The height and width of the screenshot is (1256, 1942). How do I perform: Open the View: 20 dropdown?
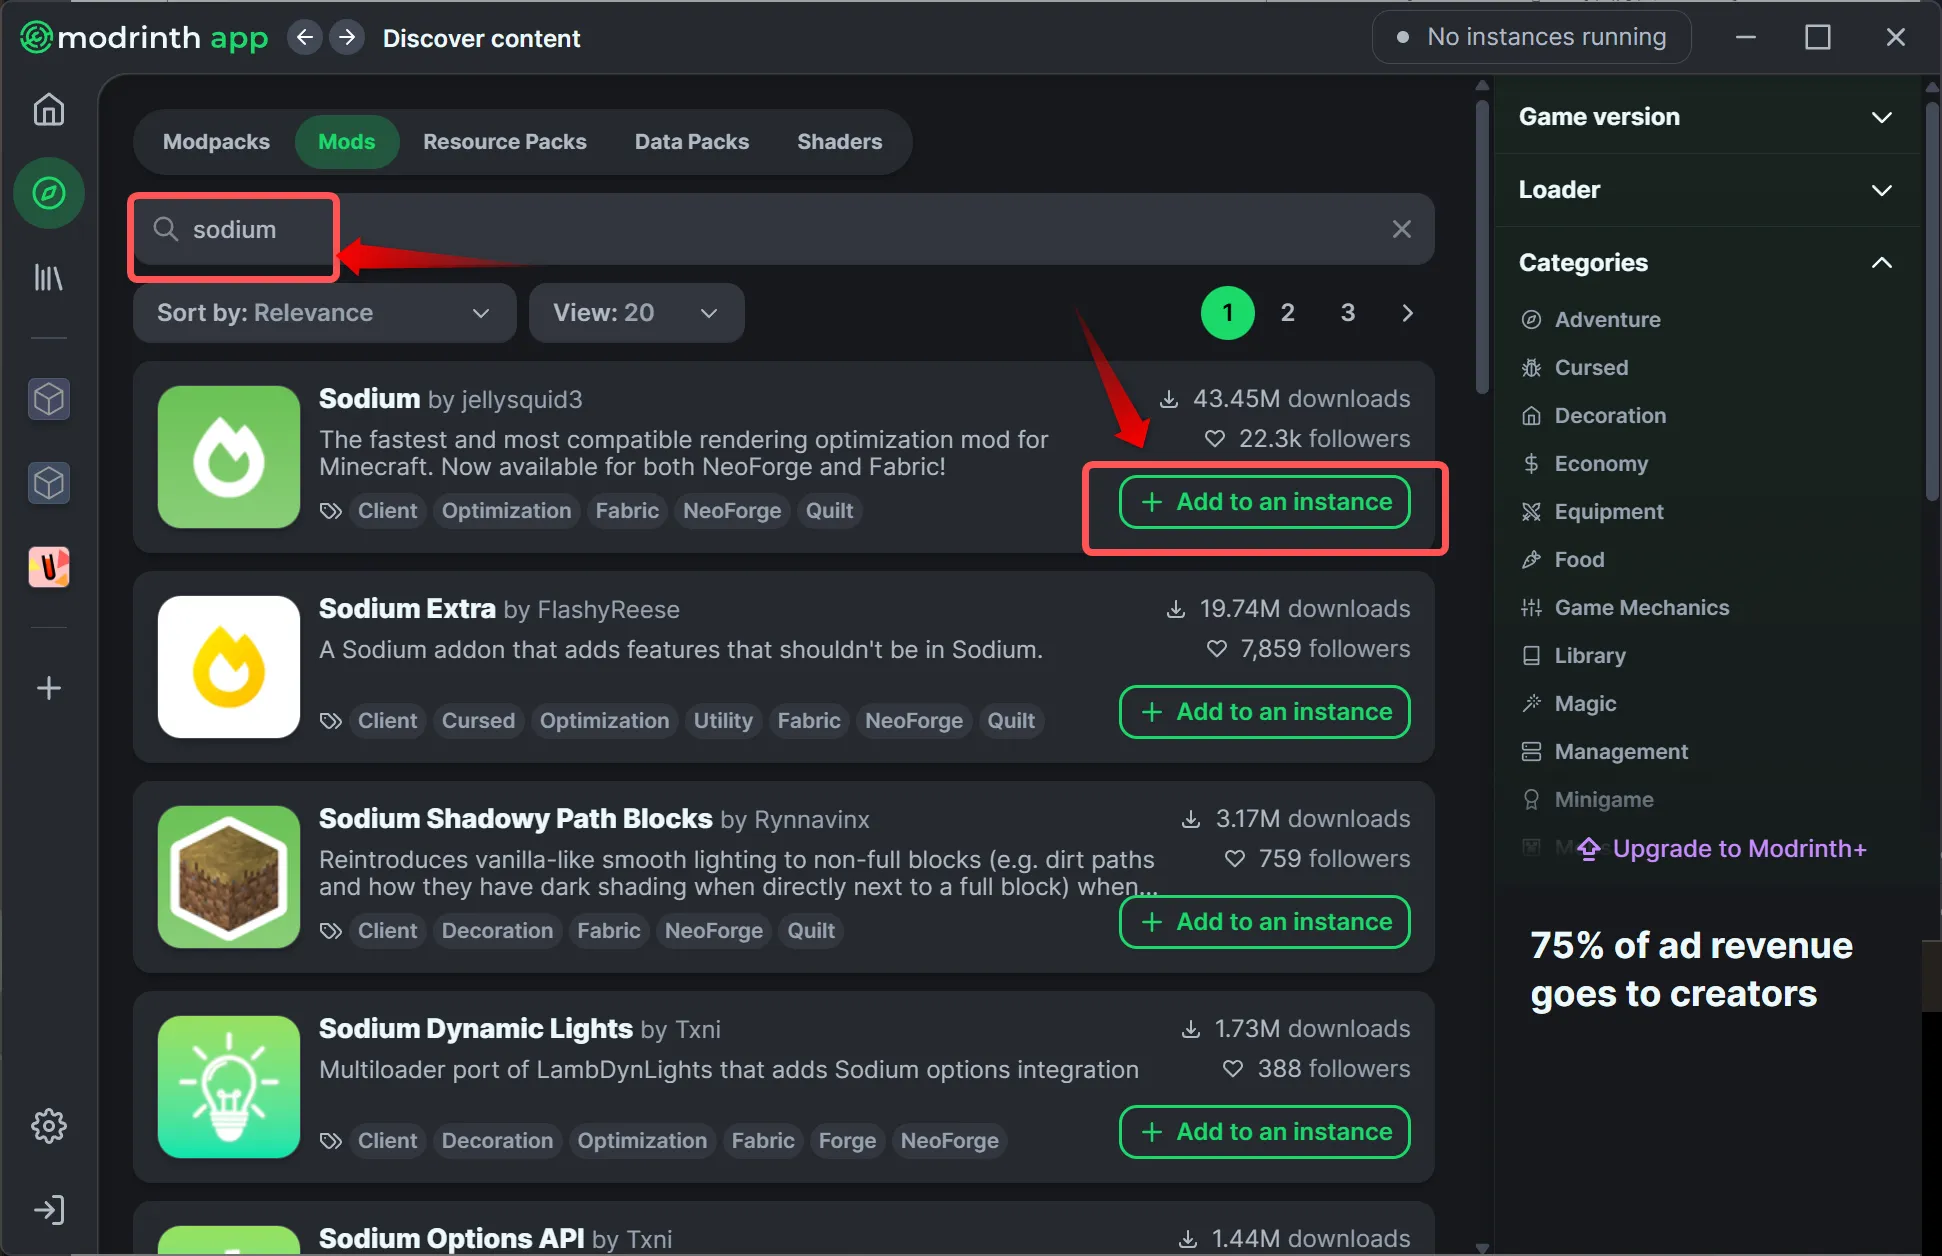635,313
